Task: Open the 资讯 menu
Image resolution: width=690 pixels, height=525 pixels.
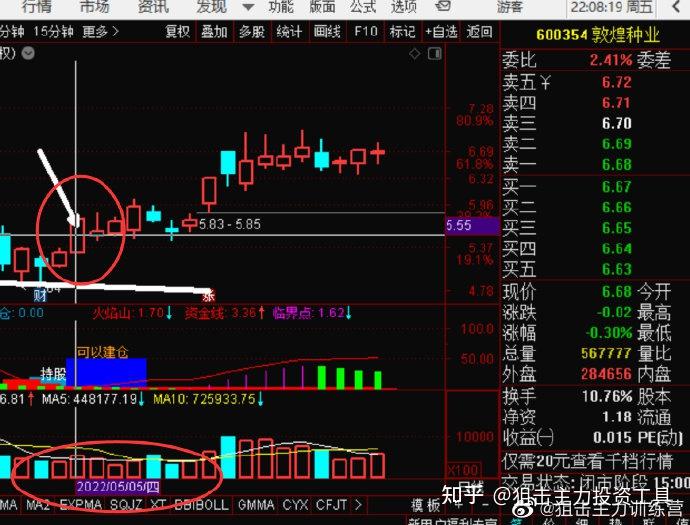Action: coord(153,6)
